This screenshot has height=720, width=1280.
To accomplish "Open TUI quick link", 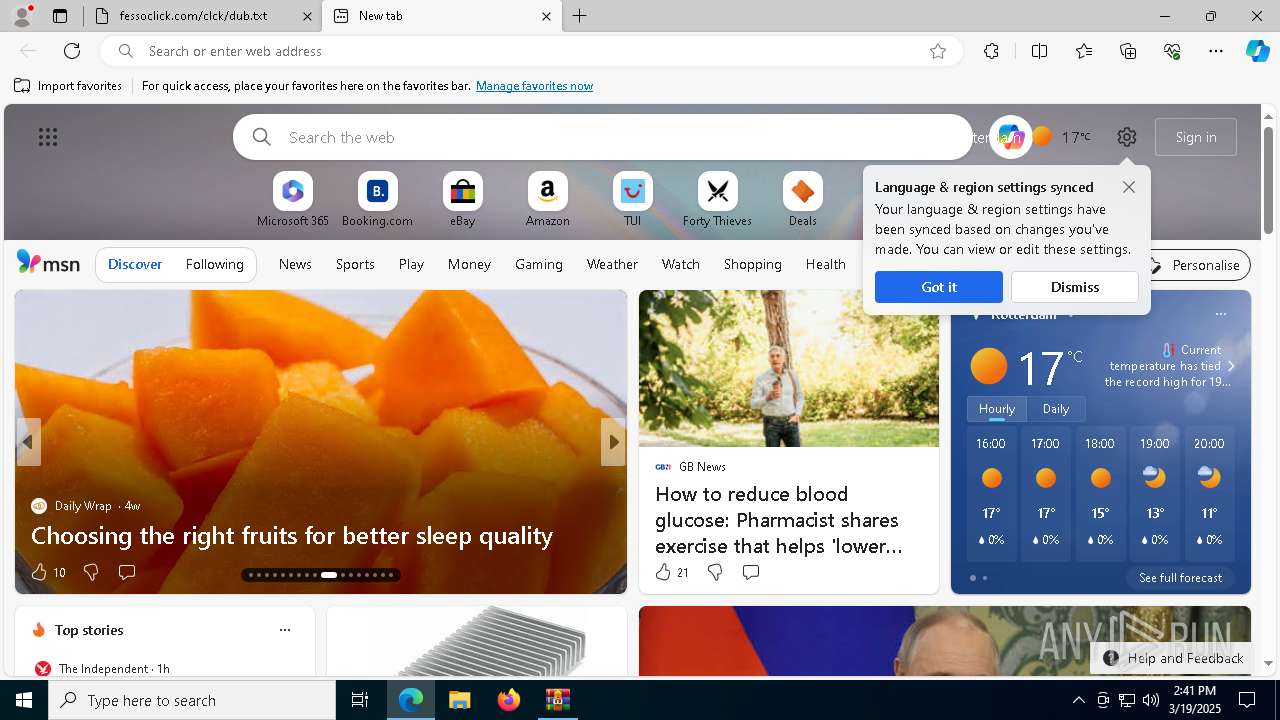I will pos(632,200).
